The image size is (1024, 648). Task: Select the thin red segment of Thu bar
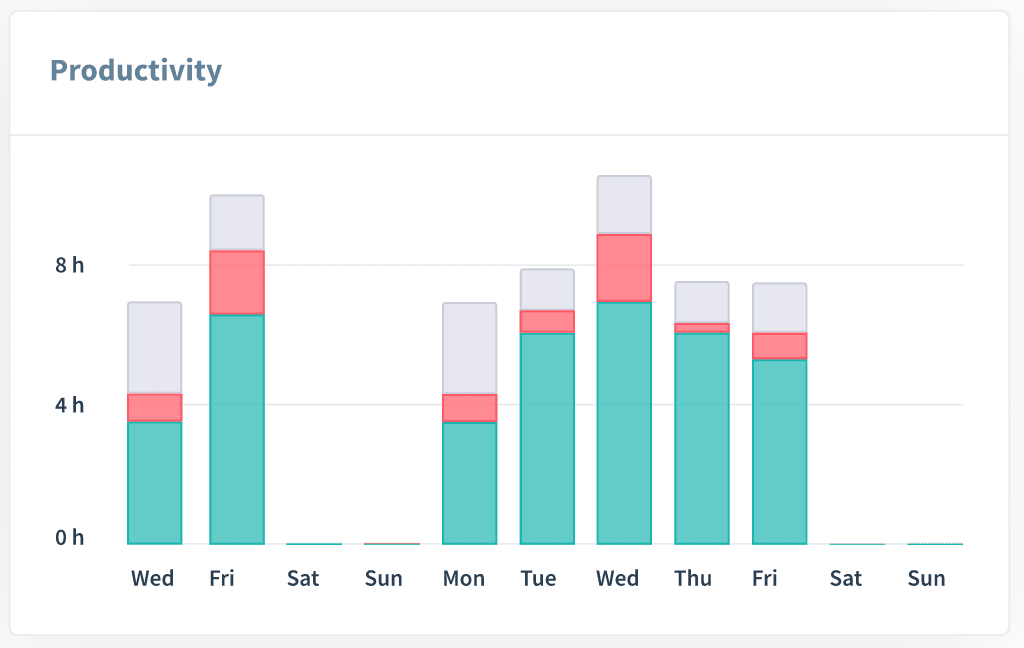coord(701,328)
